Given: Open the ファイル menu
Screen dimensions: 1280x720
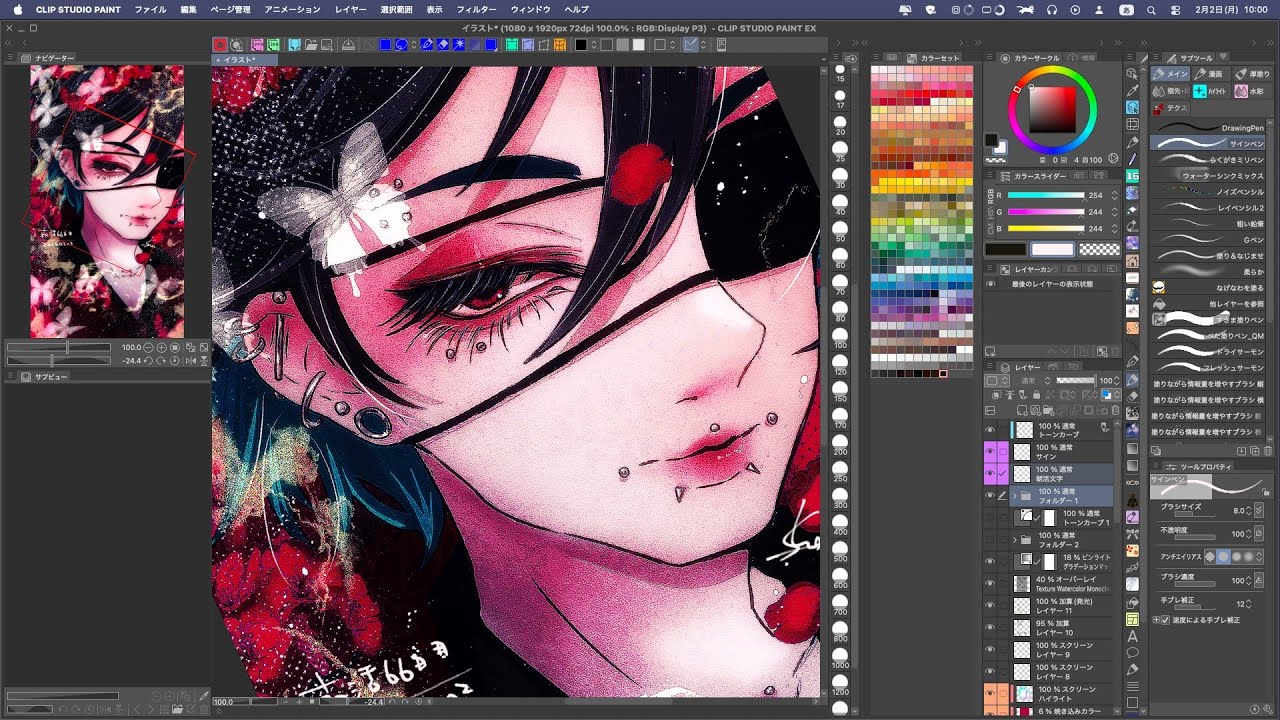Looking at the screenshot, I should click(x=150, y=9).
